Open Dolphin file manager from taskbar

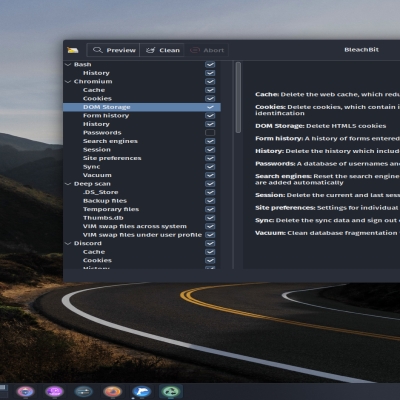tap(141, 391)
